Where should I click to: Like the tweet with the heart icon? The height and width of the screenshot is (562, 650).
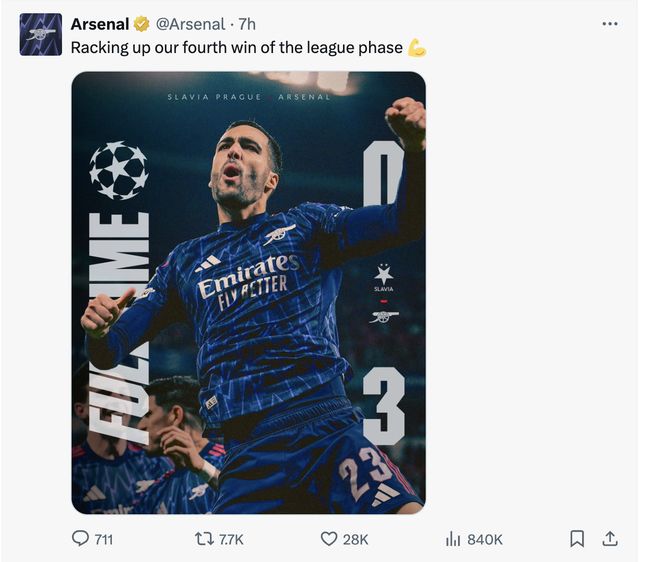[329, 538]
